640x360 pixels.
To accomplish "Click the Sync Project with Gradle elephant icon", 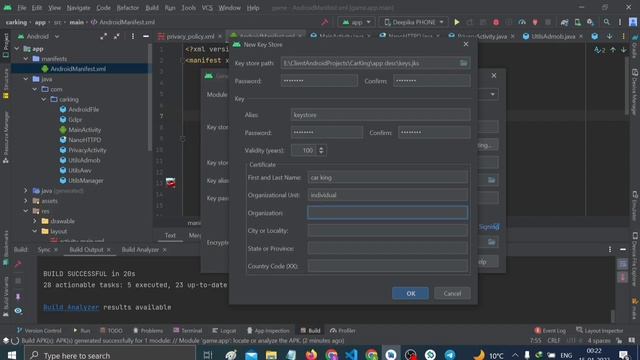I will [x=564, y=22].
